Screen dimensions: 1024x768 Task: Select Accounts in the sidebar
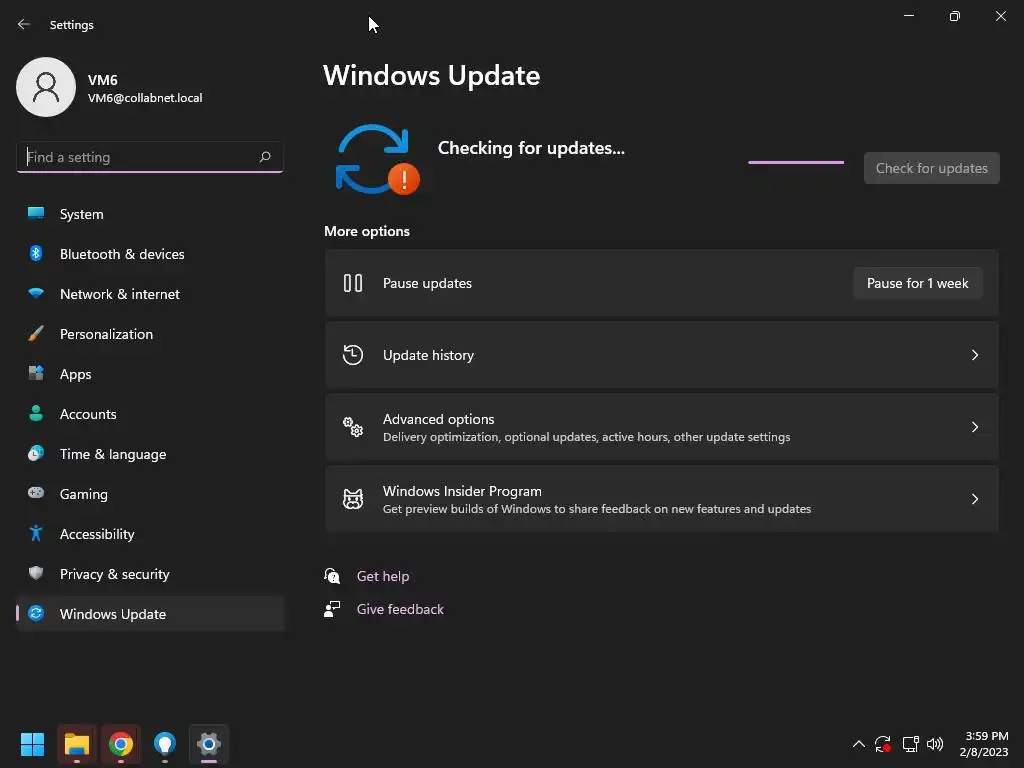tap(150, 414)
